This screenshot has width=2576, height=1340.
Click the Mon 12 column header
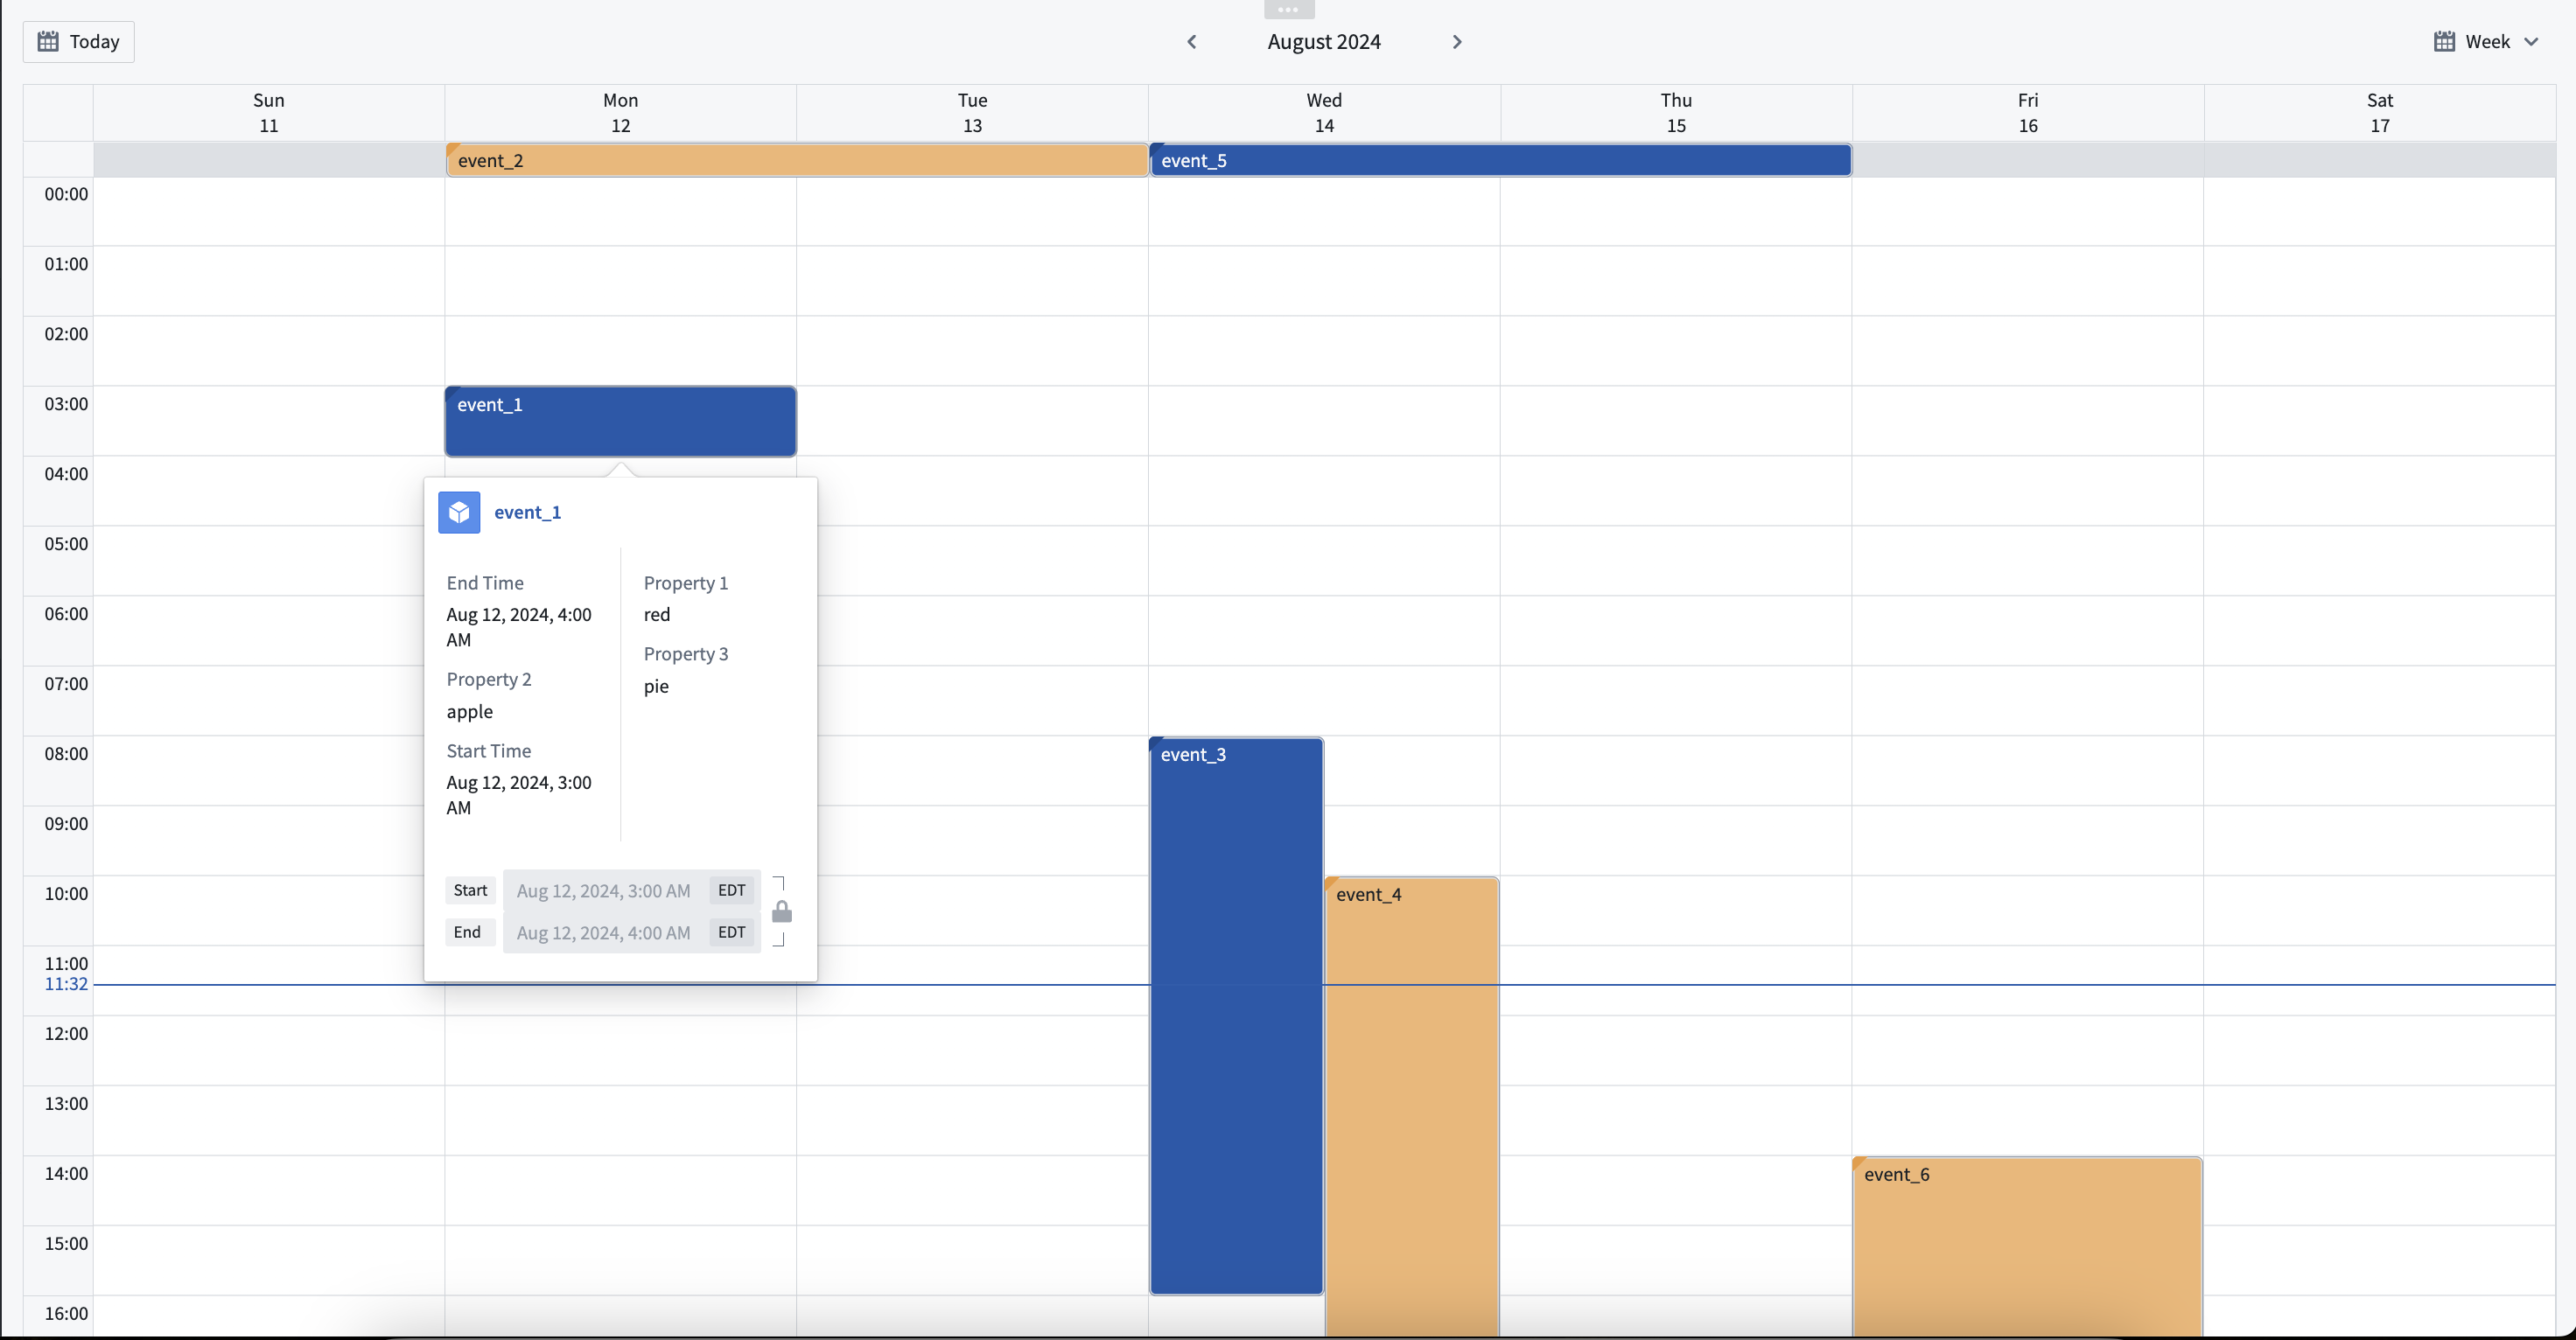pos(620,113)
